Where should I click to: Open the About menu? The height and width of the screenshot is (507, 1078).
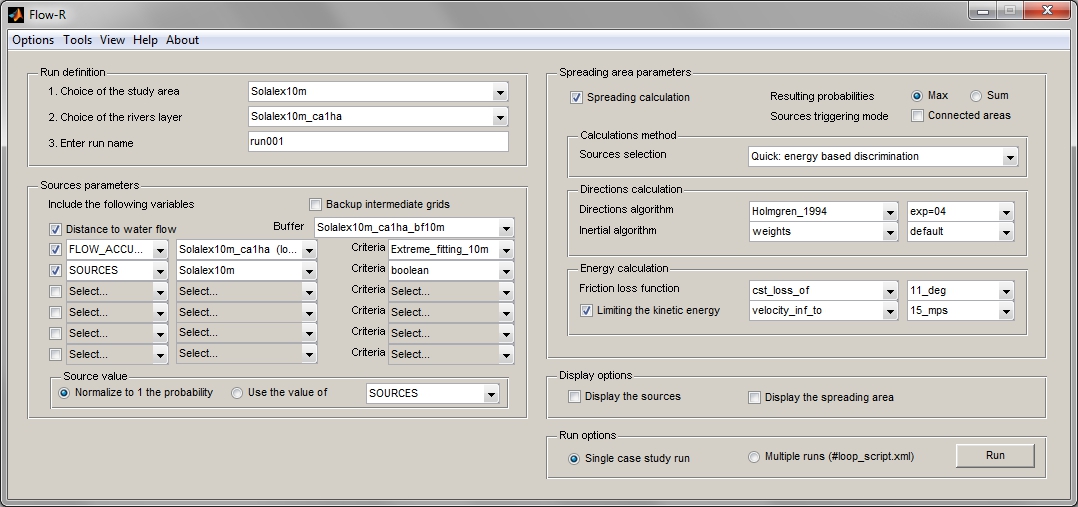coord(182,40)
